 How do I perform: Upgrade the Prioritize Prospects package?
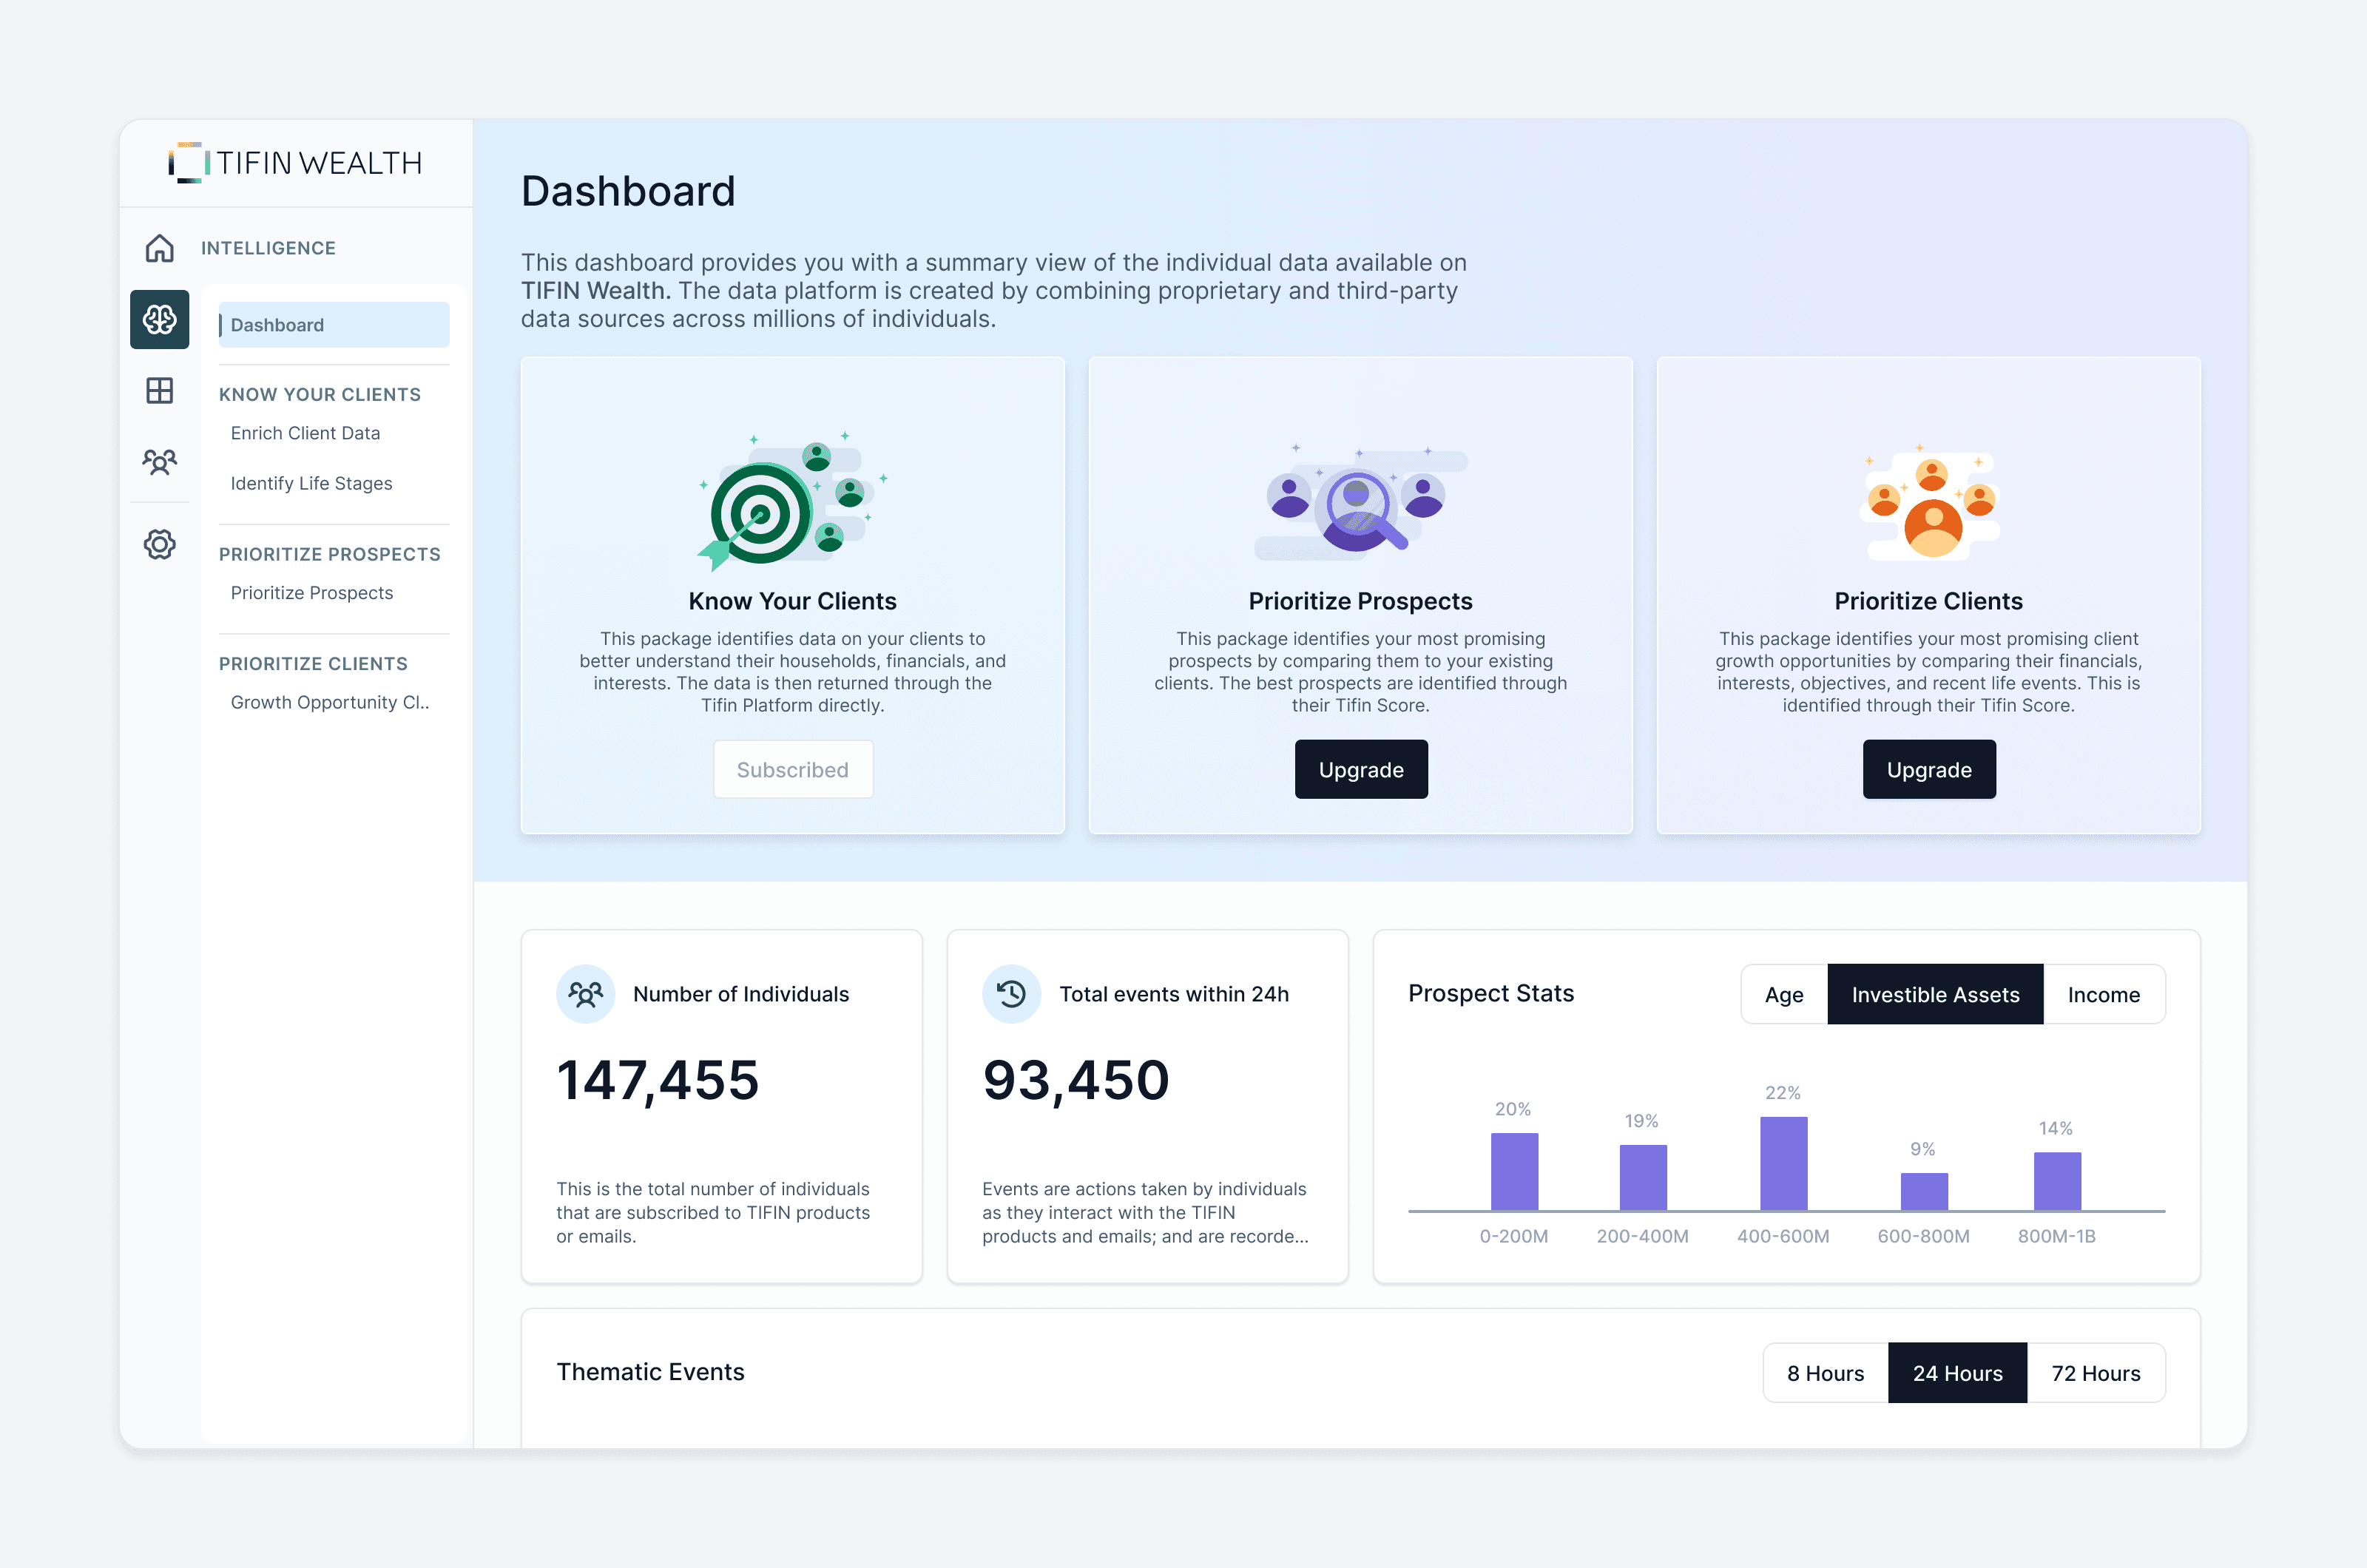point(1360,769)
